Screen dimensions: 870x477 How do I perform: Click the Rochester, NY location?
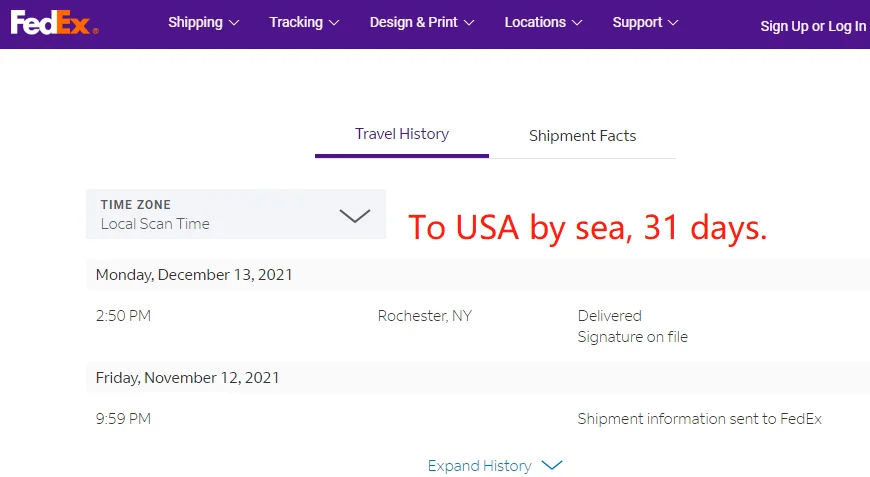(424, 316)
